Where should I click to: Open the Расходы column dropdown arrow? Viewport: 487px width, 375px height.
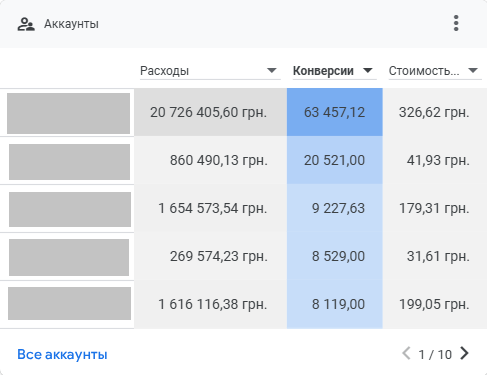(272, 71)
